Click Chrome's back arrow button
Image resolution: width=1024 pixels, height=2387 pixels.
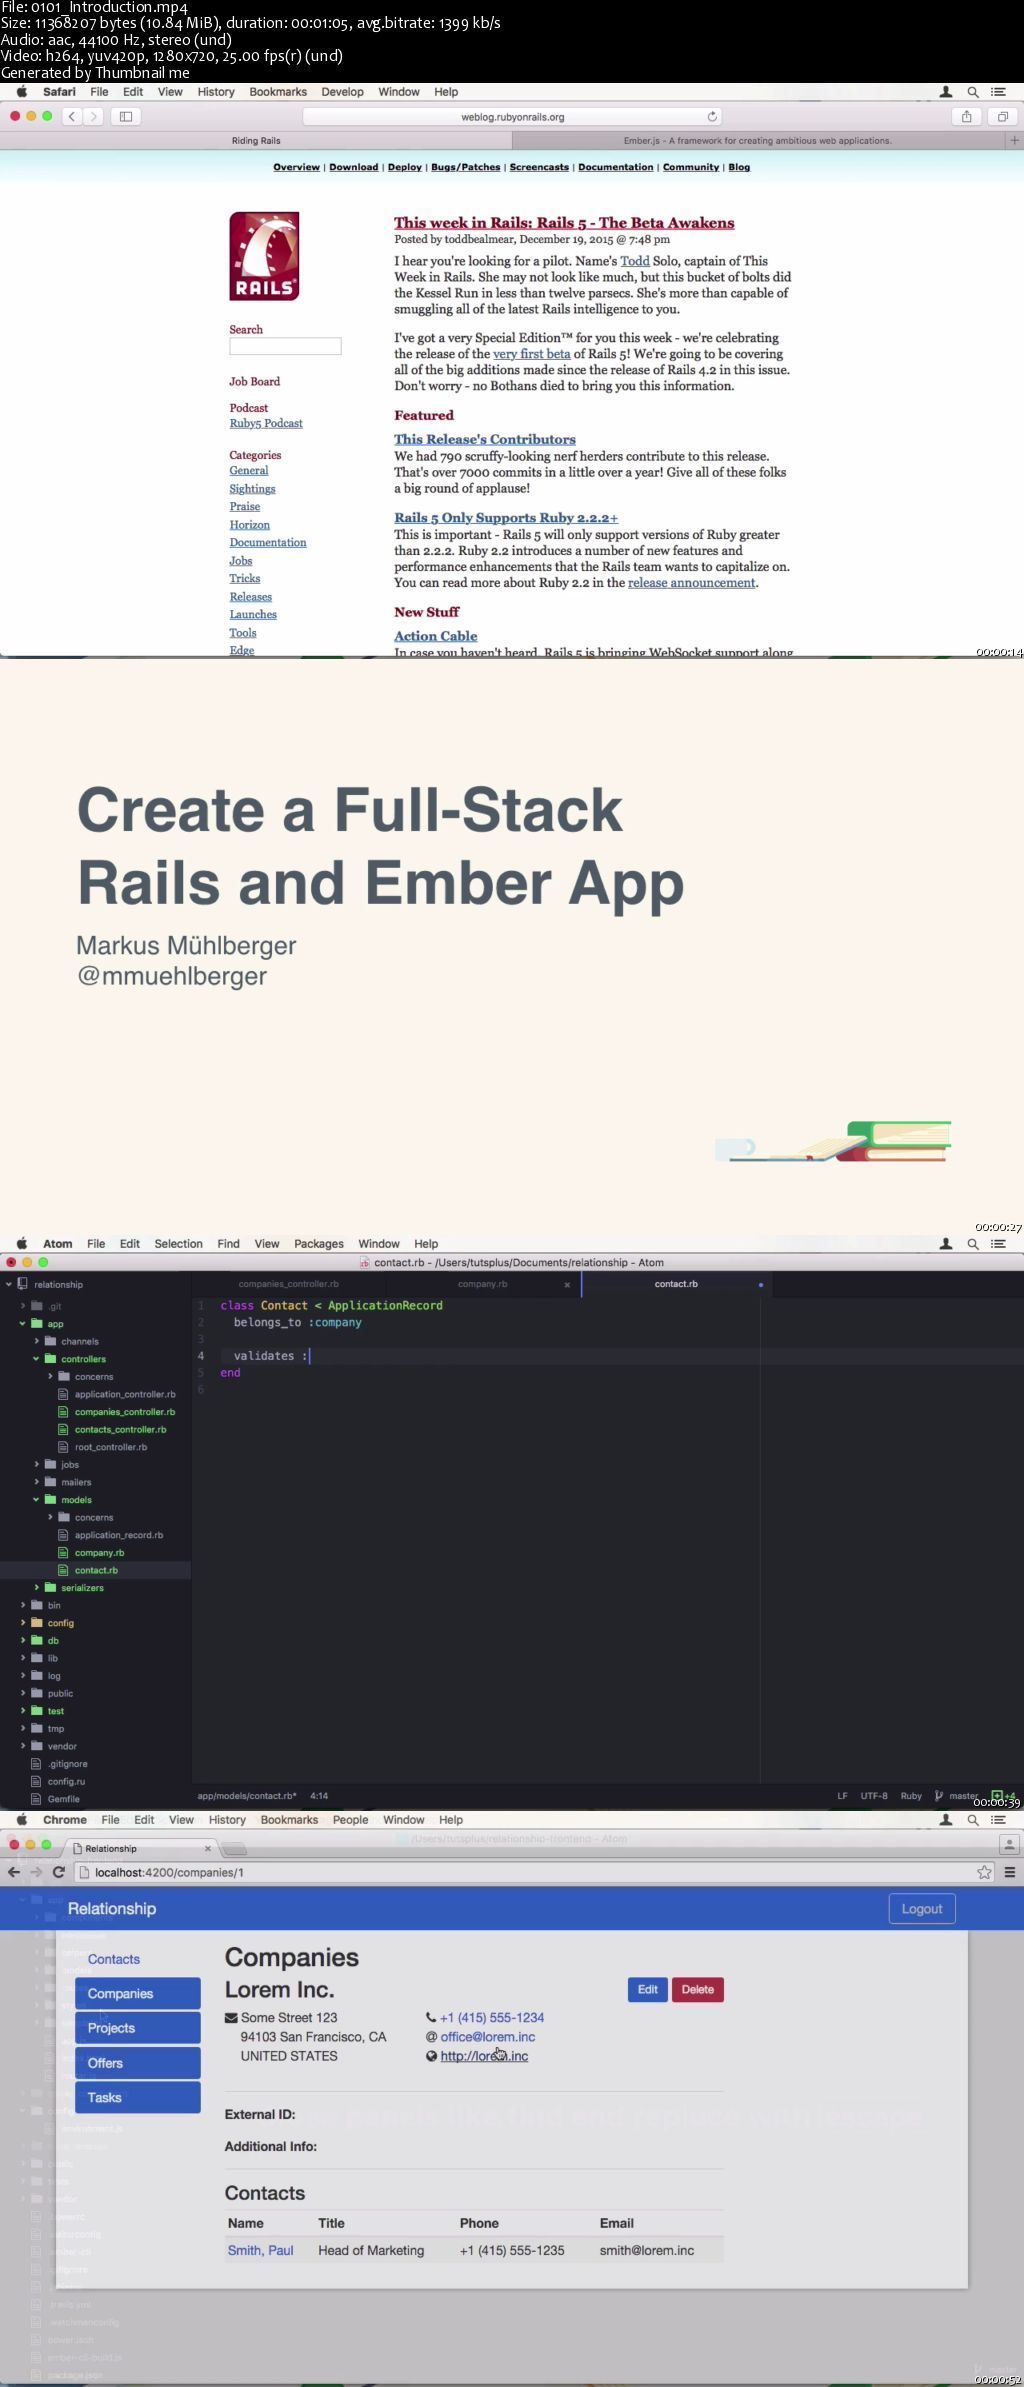click(x=14, y=1872)
